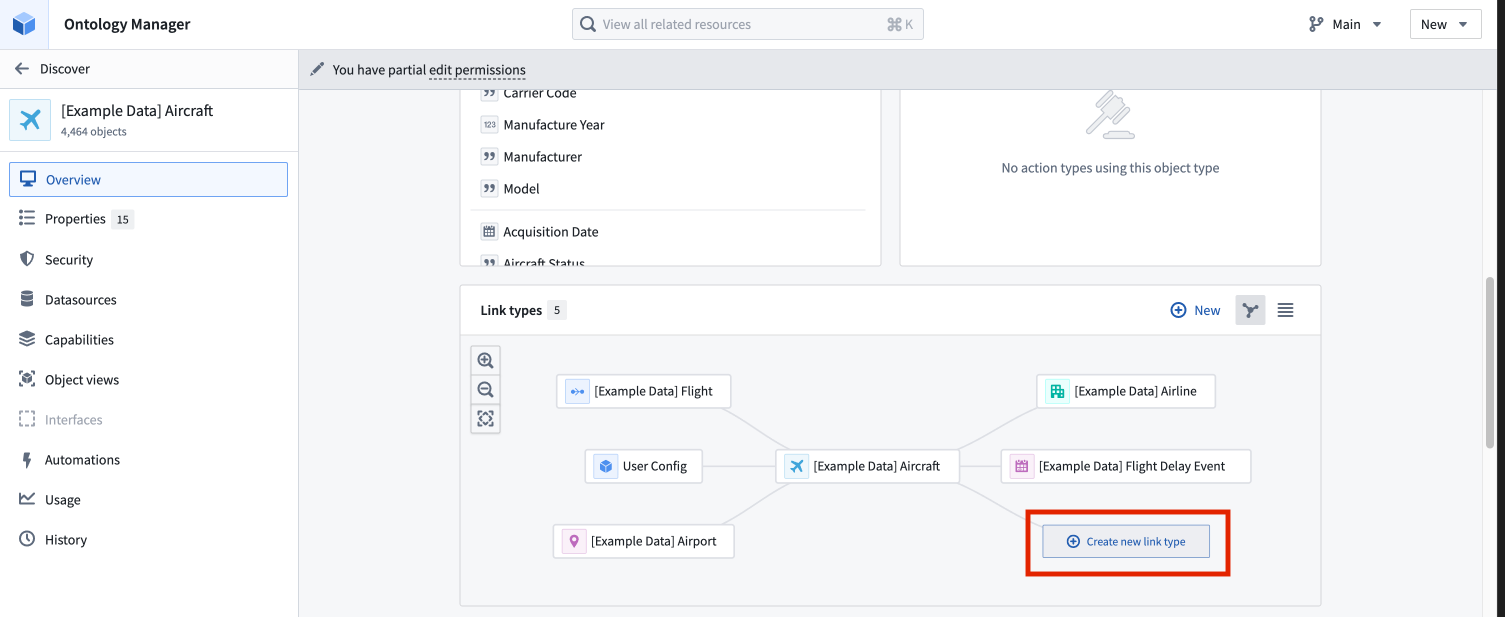Screen dimensions: 1505x617
Task: Zoom out on the link graph
Action: tap(486, 390)
